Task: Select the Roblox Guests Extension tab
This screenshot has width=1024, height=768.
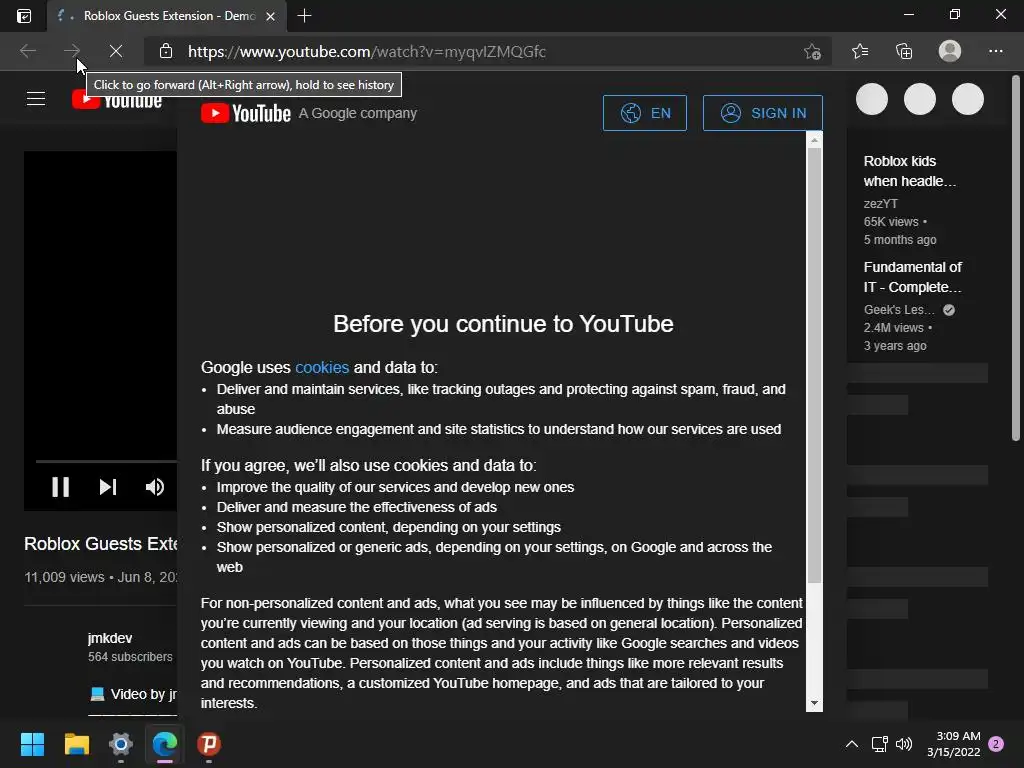Action: tap(167, 16)
